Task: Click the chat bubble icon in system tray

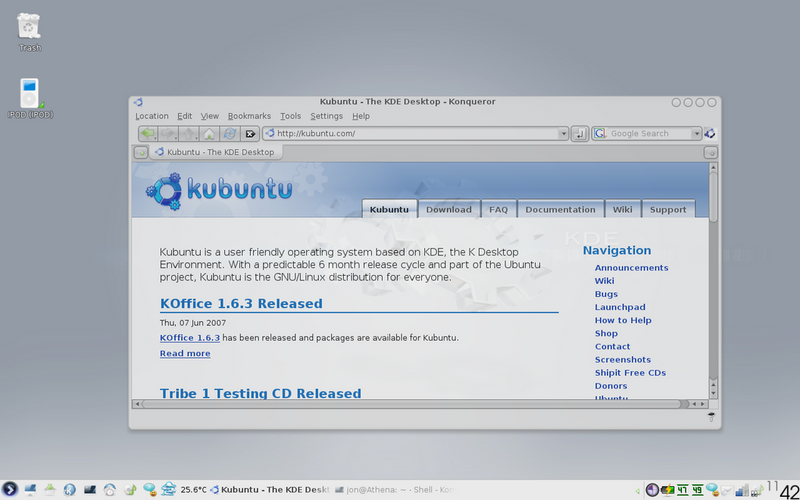Action: tap(712, 490)
